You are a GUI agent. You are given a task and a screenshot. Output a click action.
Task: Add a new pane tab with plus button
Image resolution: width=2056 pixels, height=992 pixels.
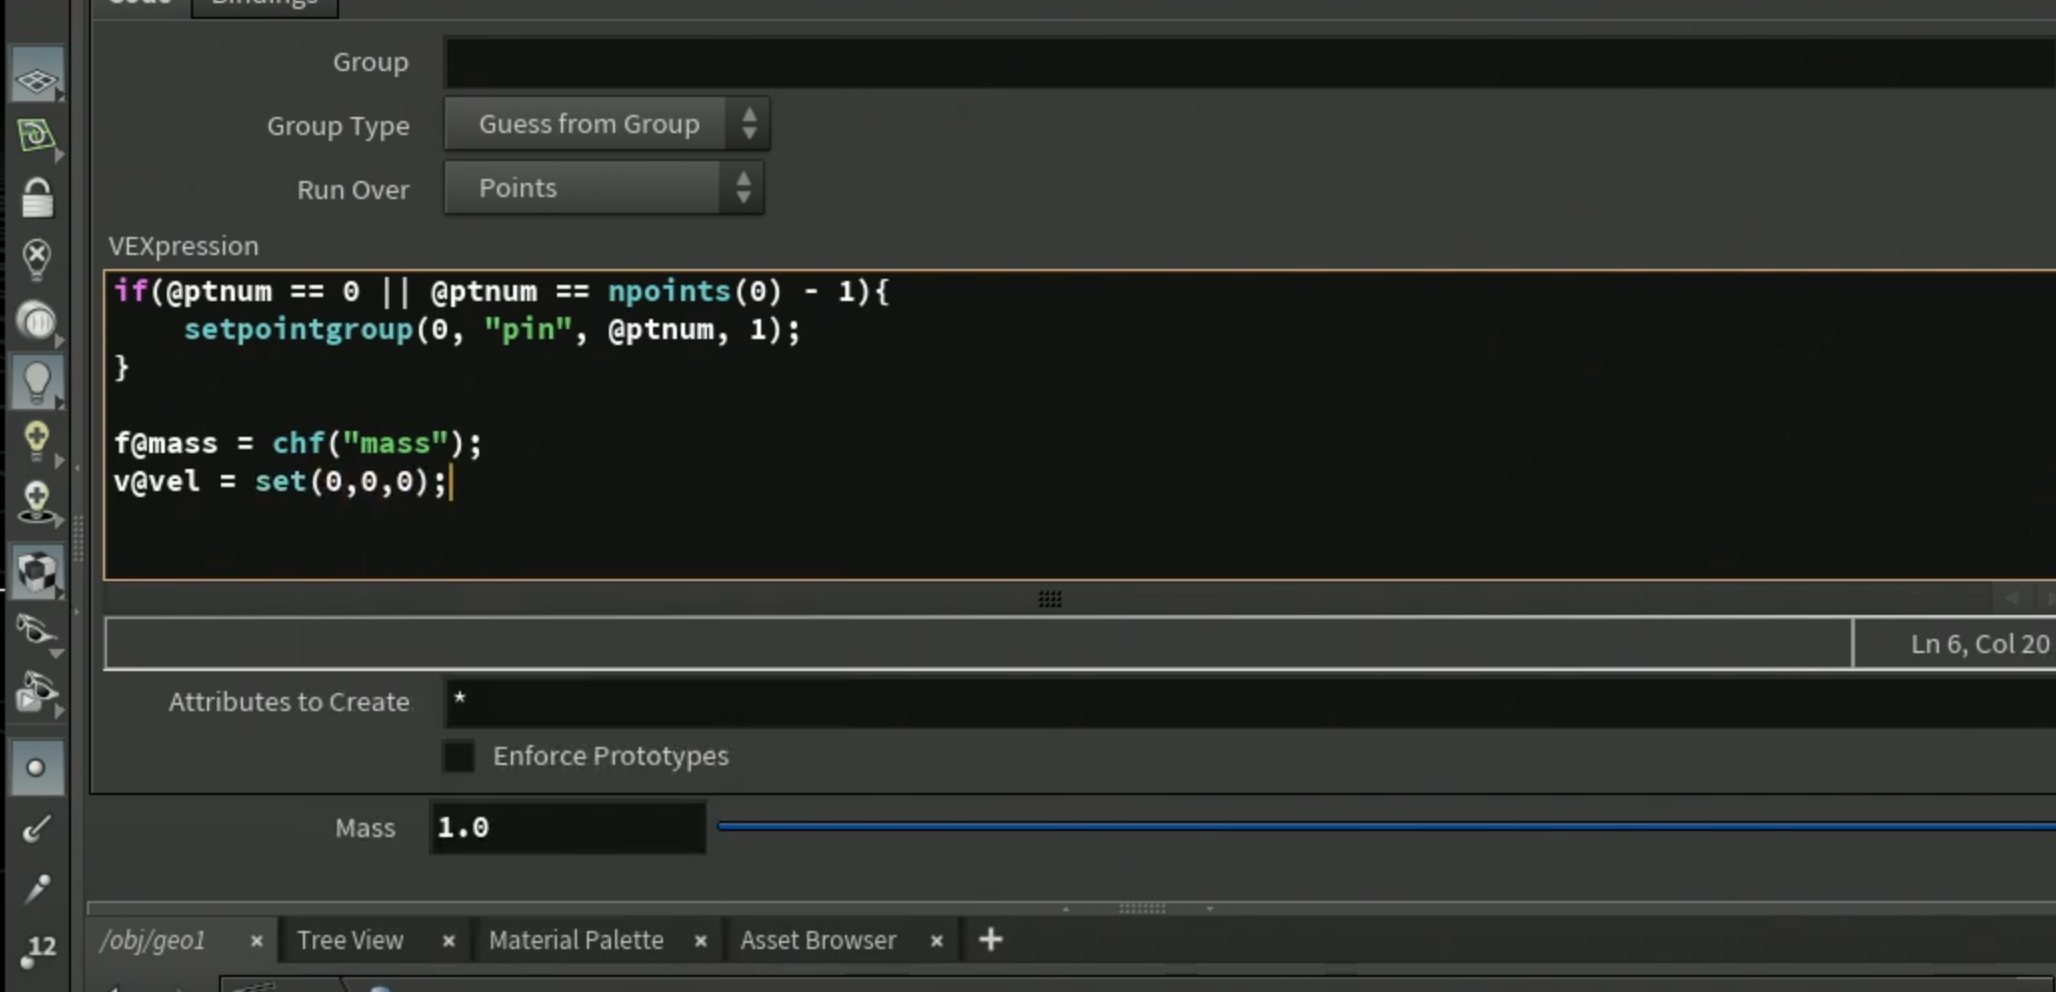click(x=990, y=940)
